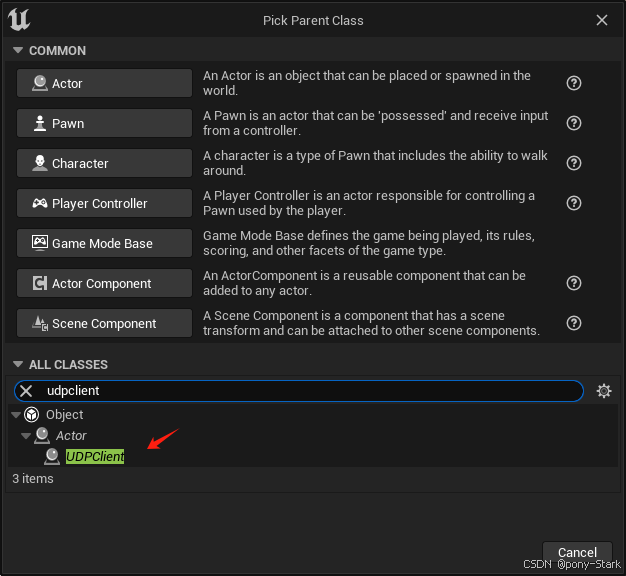Viewport: 626px width, 576px height.
Task: Open the help icon for Character description
Action: (574, 163)
